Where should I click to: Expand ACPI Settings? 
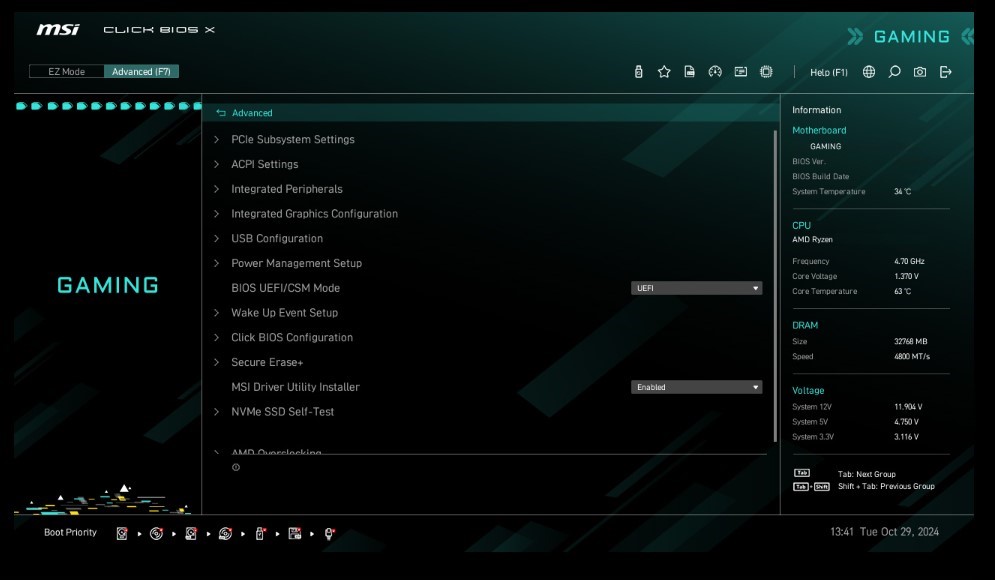click(x=265, y=164)
